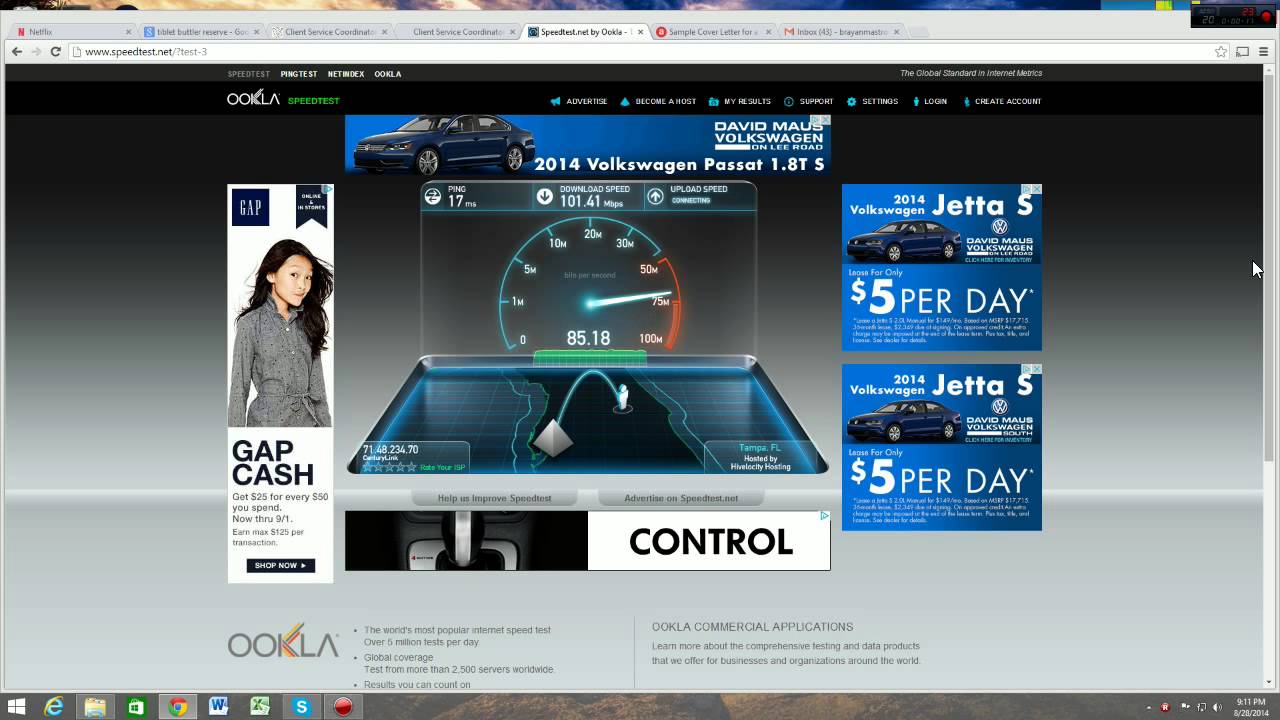Close the Passat banner ad choices icon
This screenshot has height=720, width=1280.
point(825,120)
